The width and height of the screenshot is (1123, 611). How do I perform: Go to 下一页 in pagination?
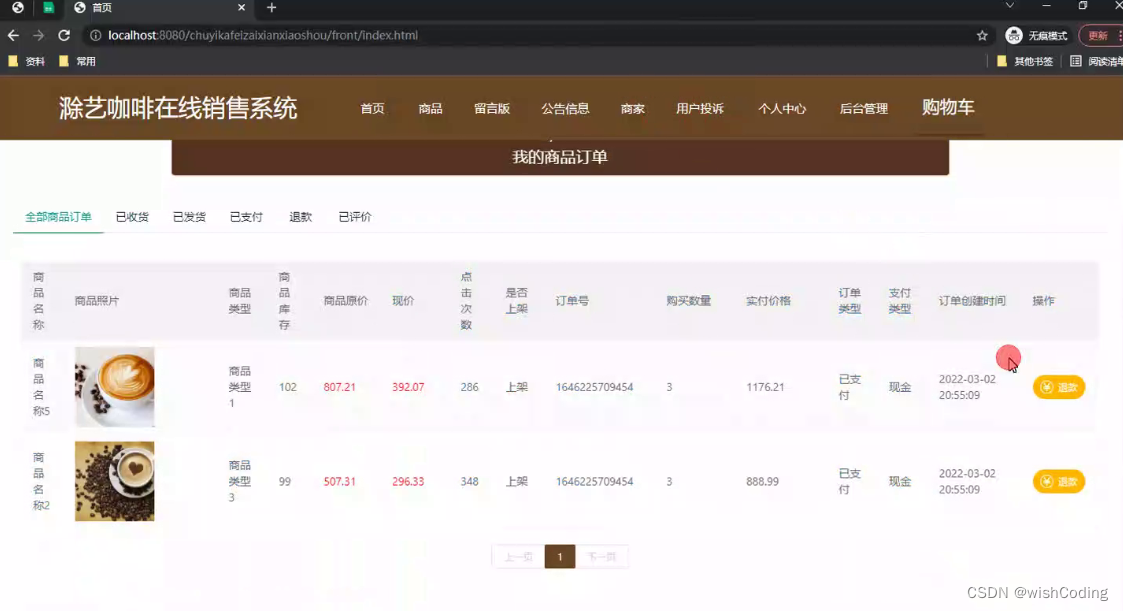(x=601, y=557)
